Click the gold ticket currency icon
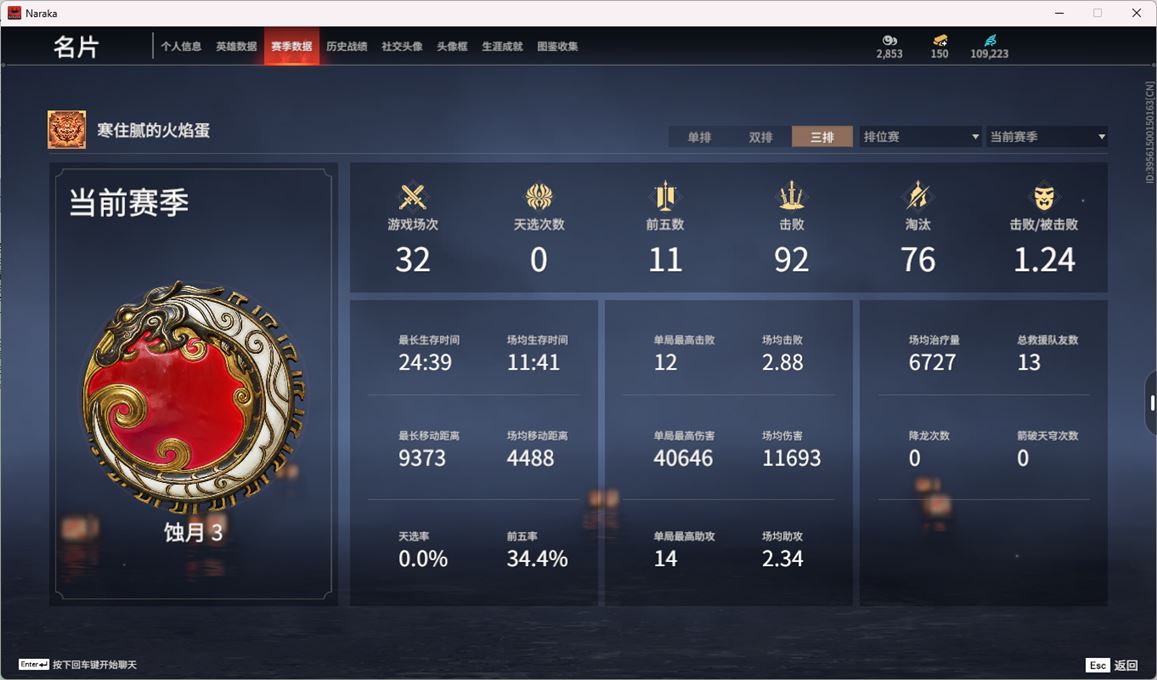 tap(939, 40)
